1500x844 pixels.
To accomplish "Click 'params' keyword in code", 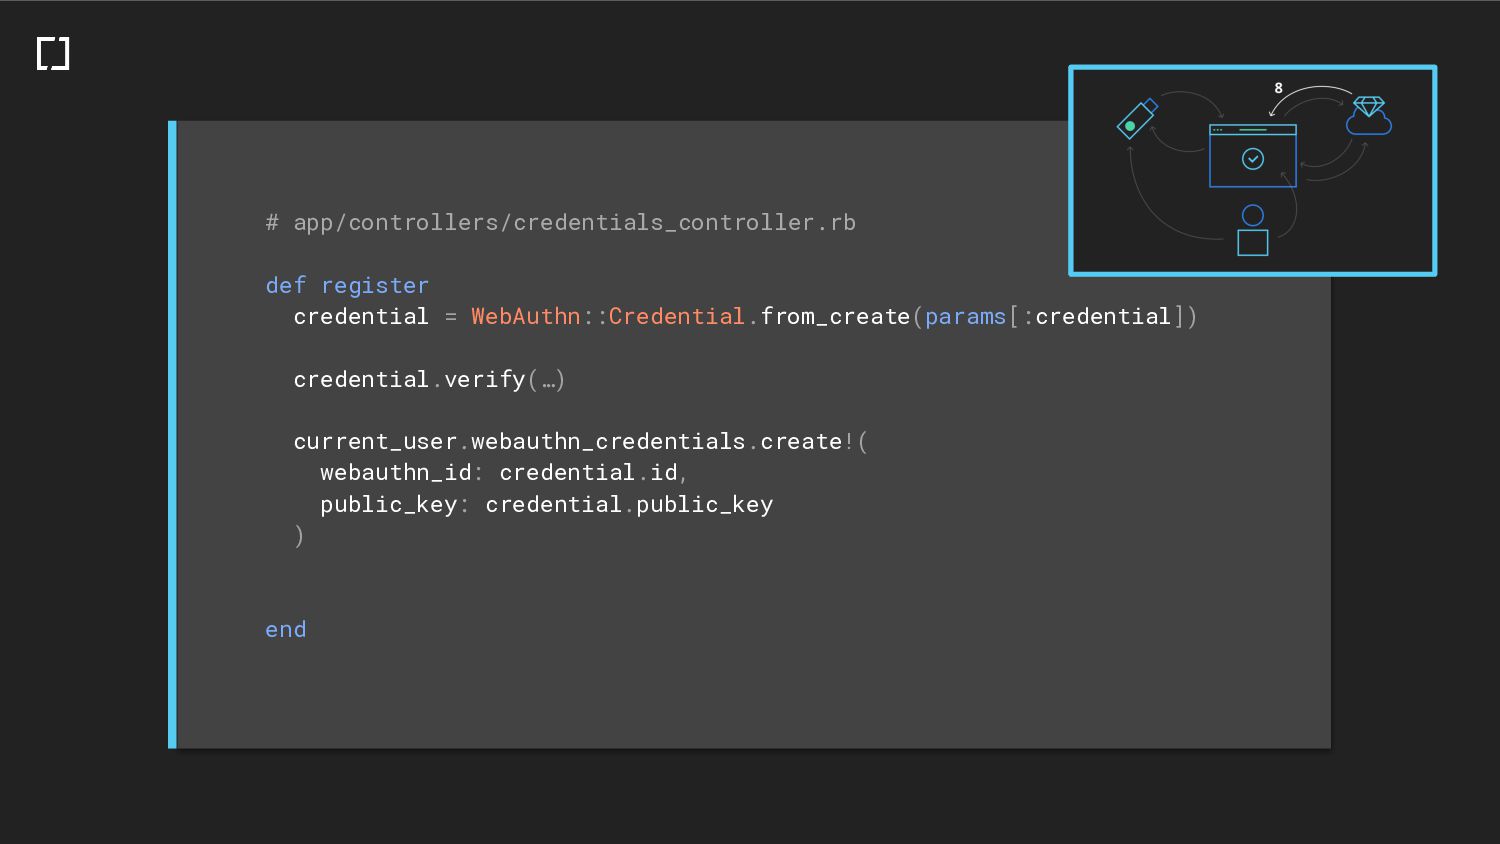I will pos(965,317).
